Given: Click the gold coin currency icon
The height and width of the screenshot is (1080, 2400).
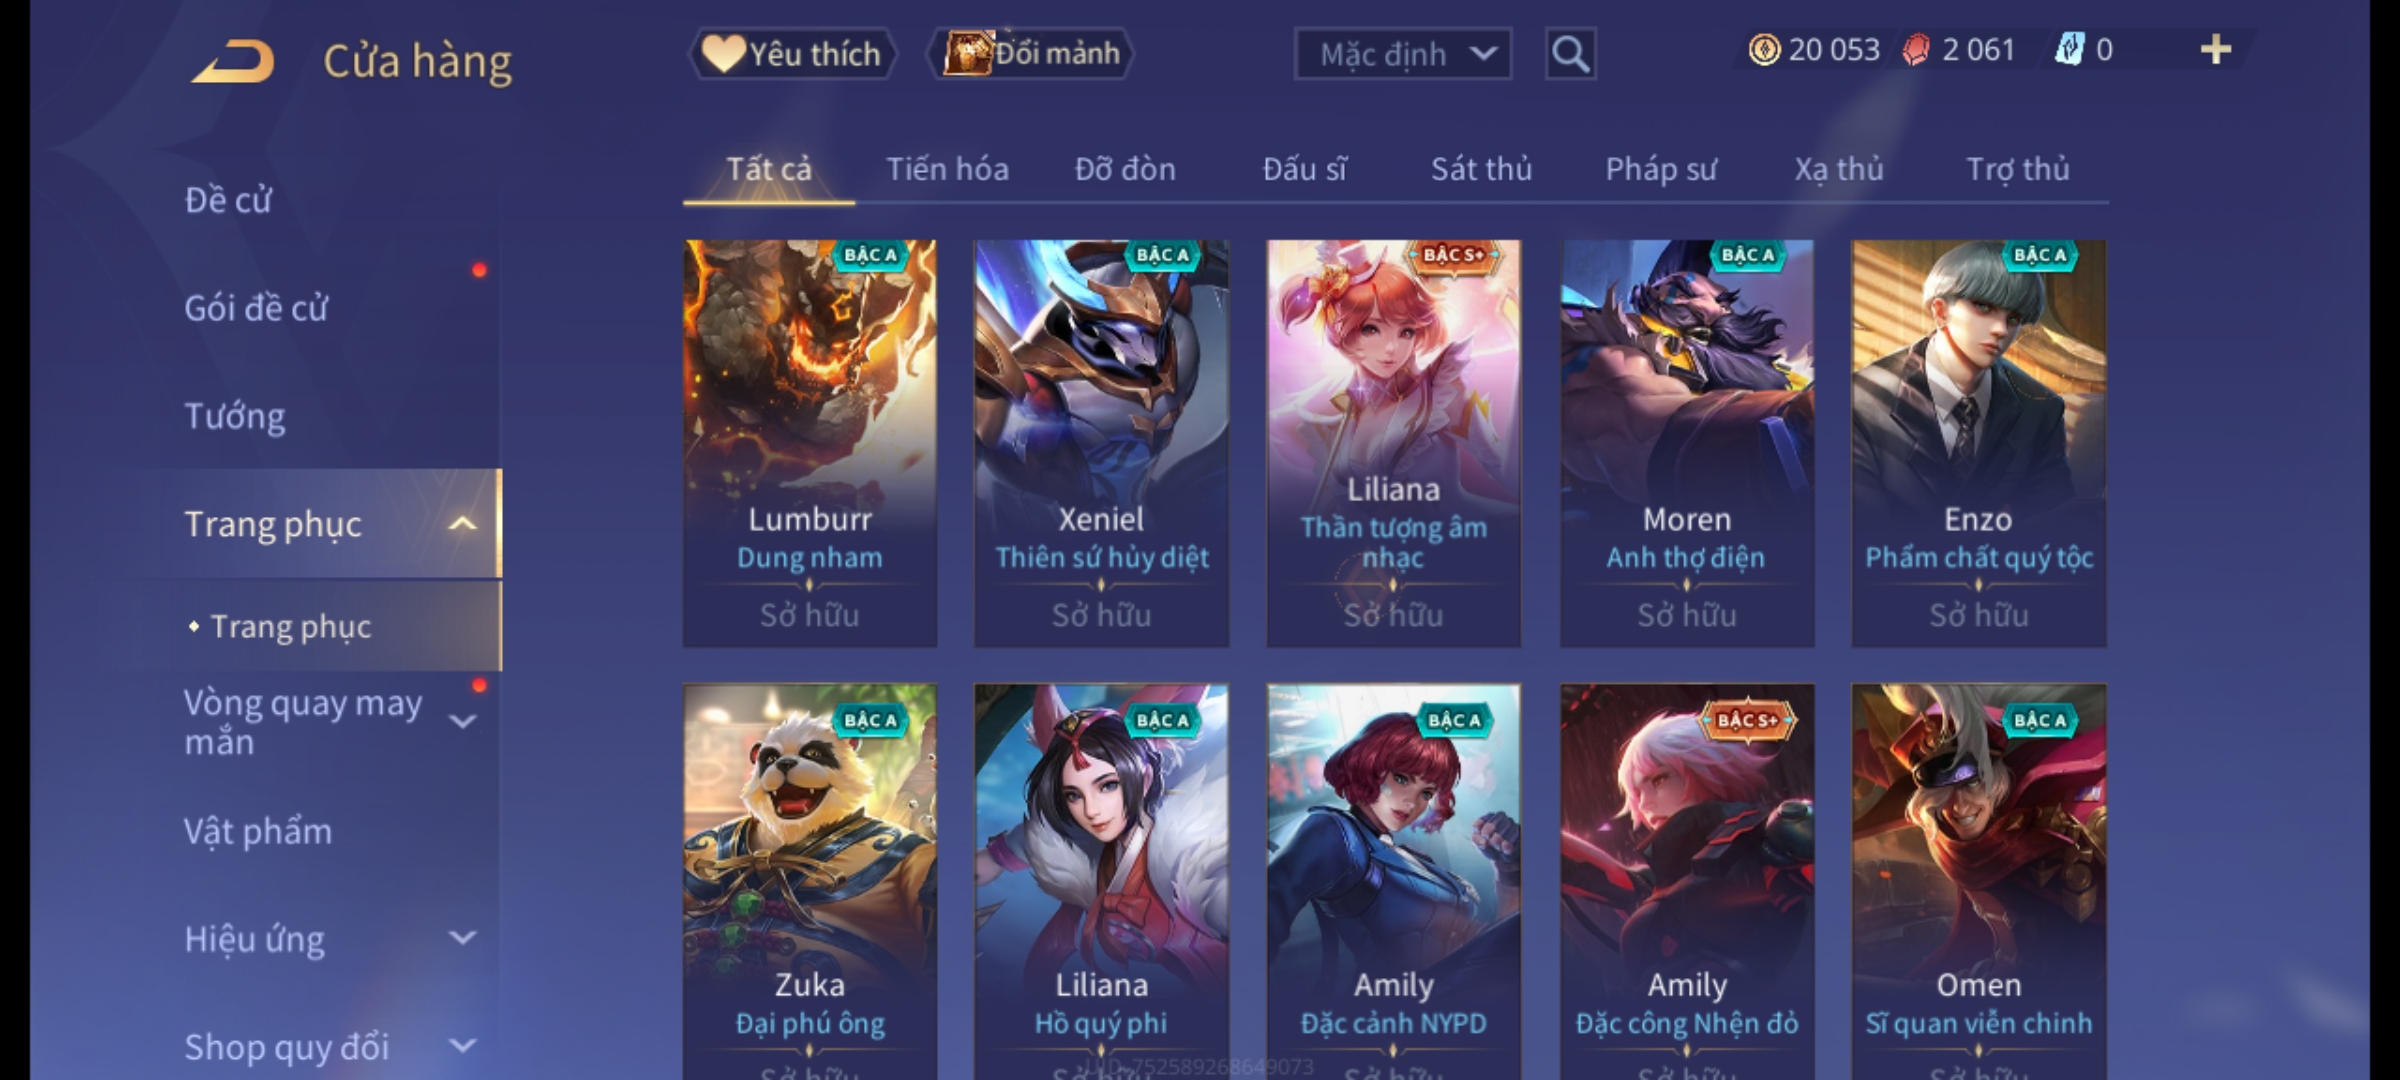Looking at the screenshot, I should click(x=1764, y=50).
